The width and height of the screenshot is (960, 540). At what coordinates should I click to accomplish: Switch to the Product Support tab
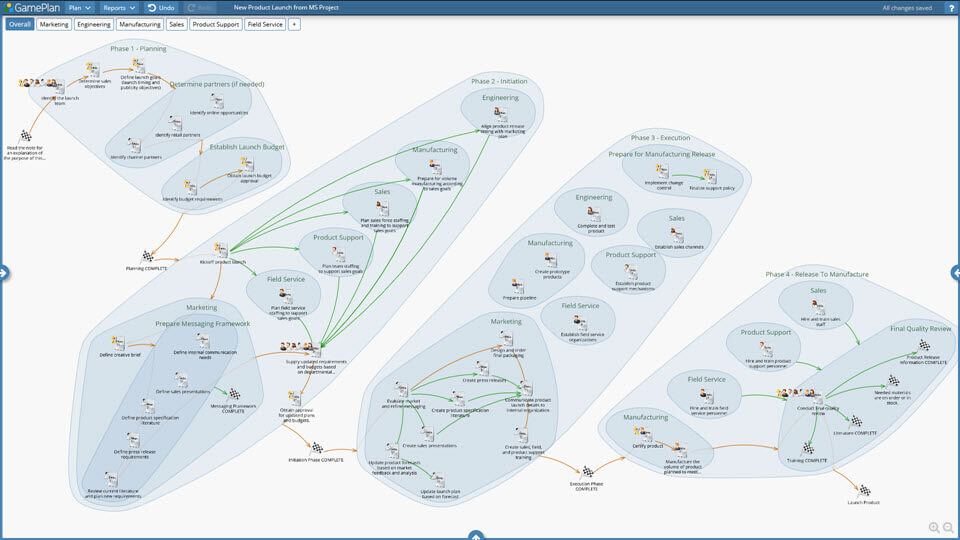[215, 24]
